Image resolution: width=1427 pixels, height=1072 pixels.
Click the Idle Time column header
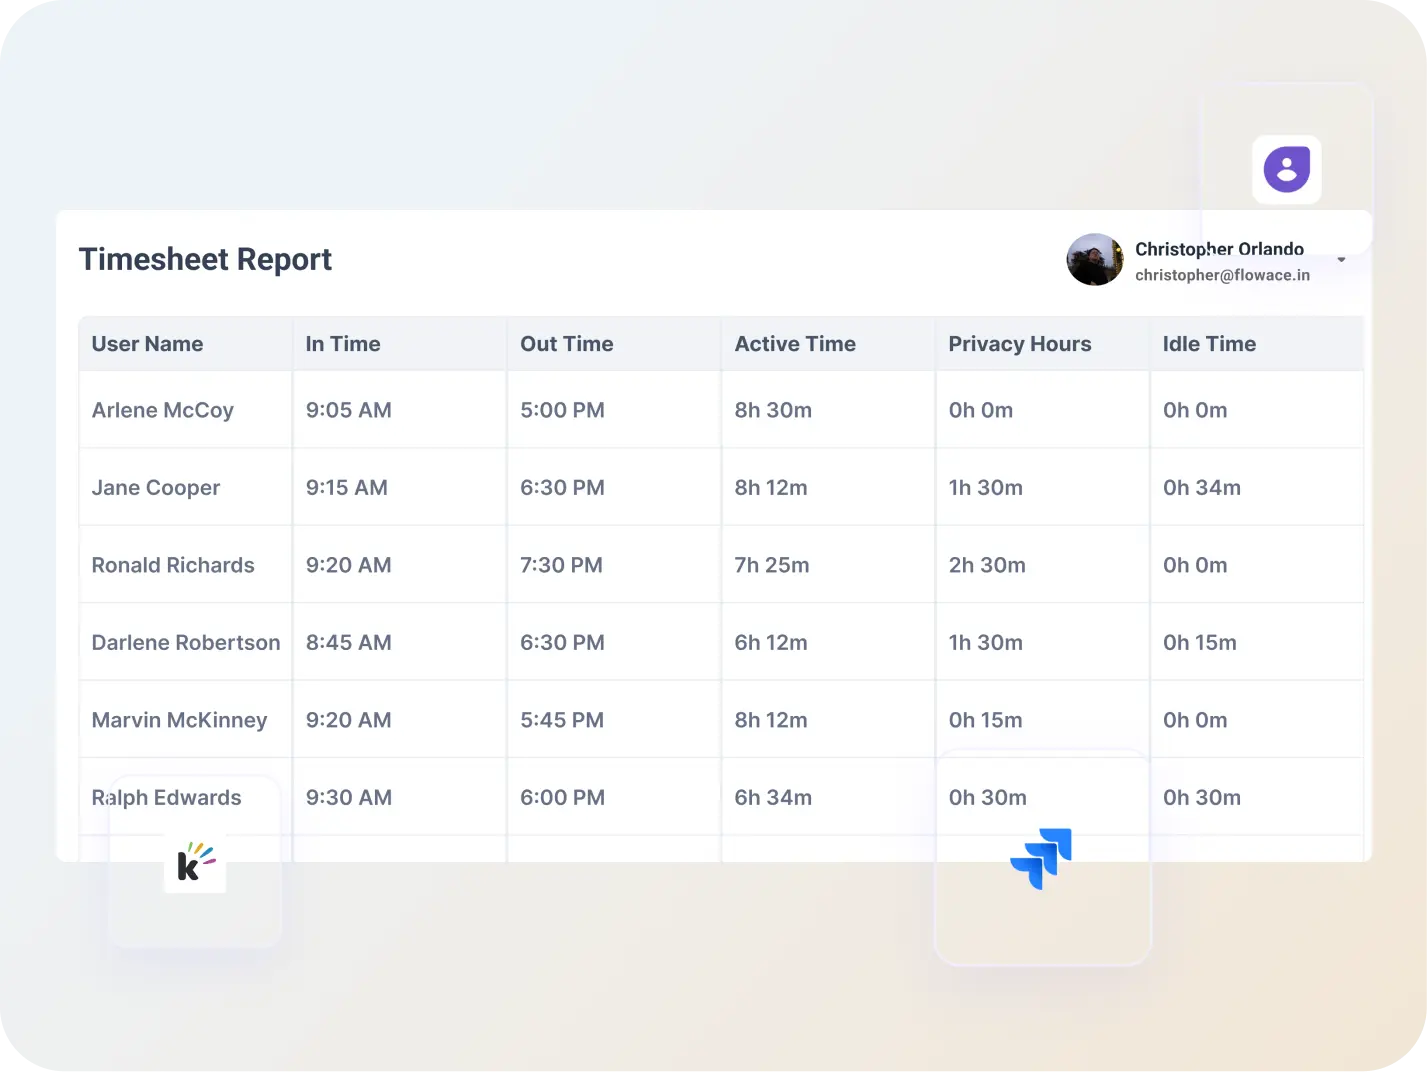(x=1209, y=344)
